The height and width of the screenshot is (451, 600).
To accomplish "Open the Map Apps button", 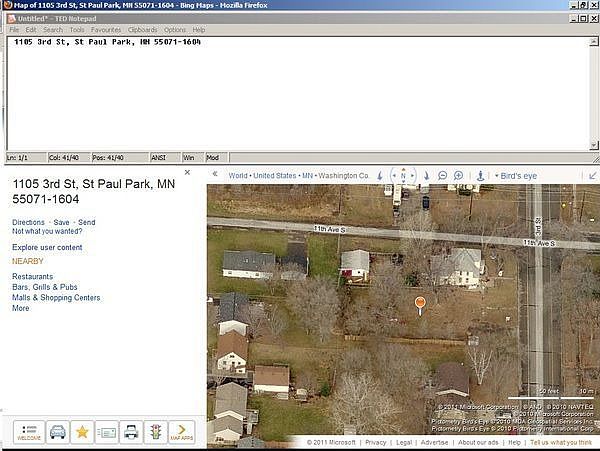I will [182, 431].
